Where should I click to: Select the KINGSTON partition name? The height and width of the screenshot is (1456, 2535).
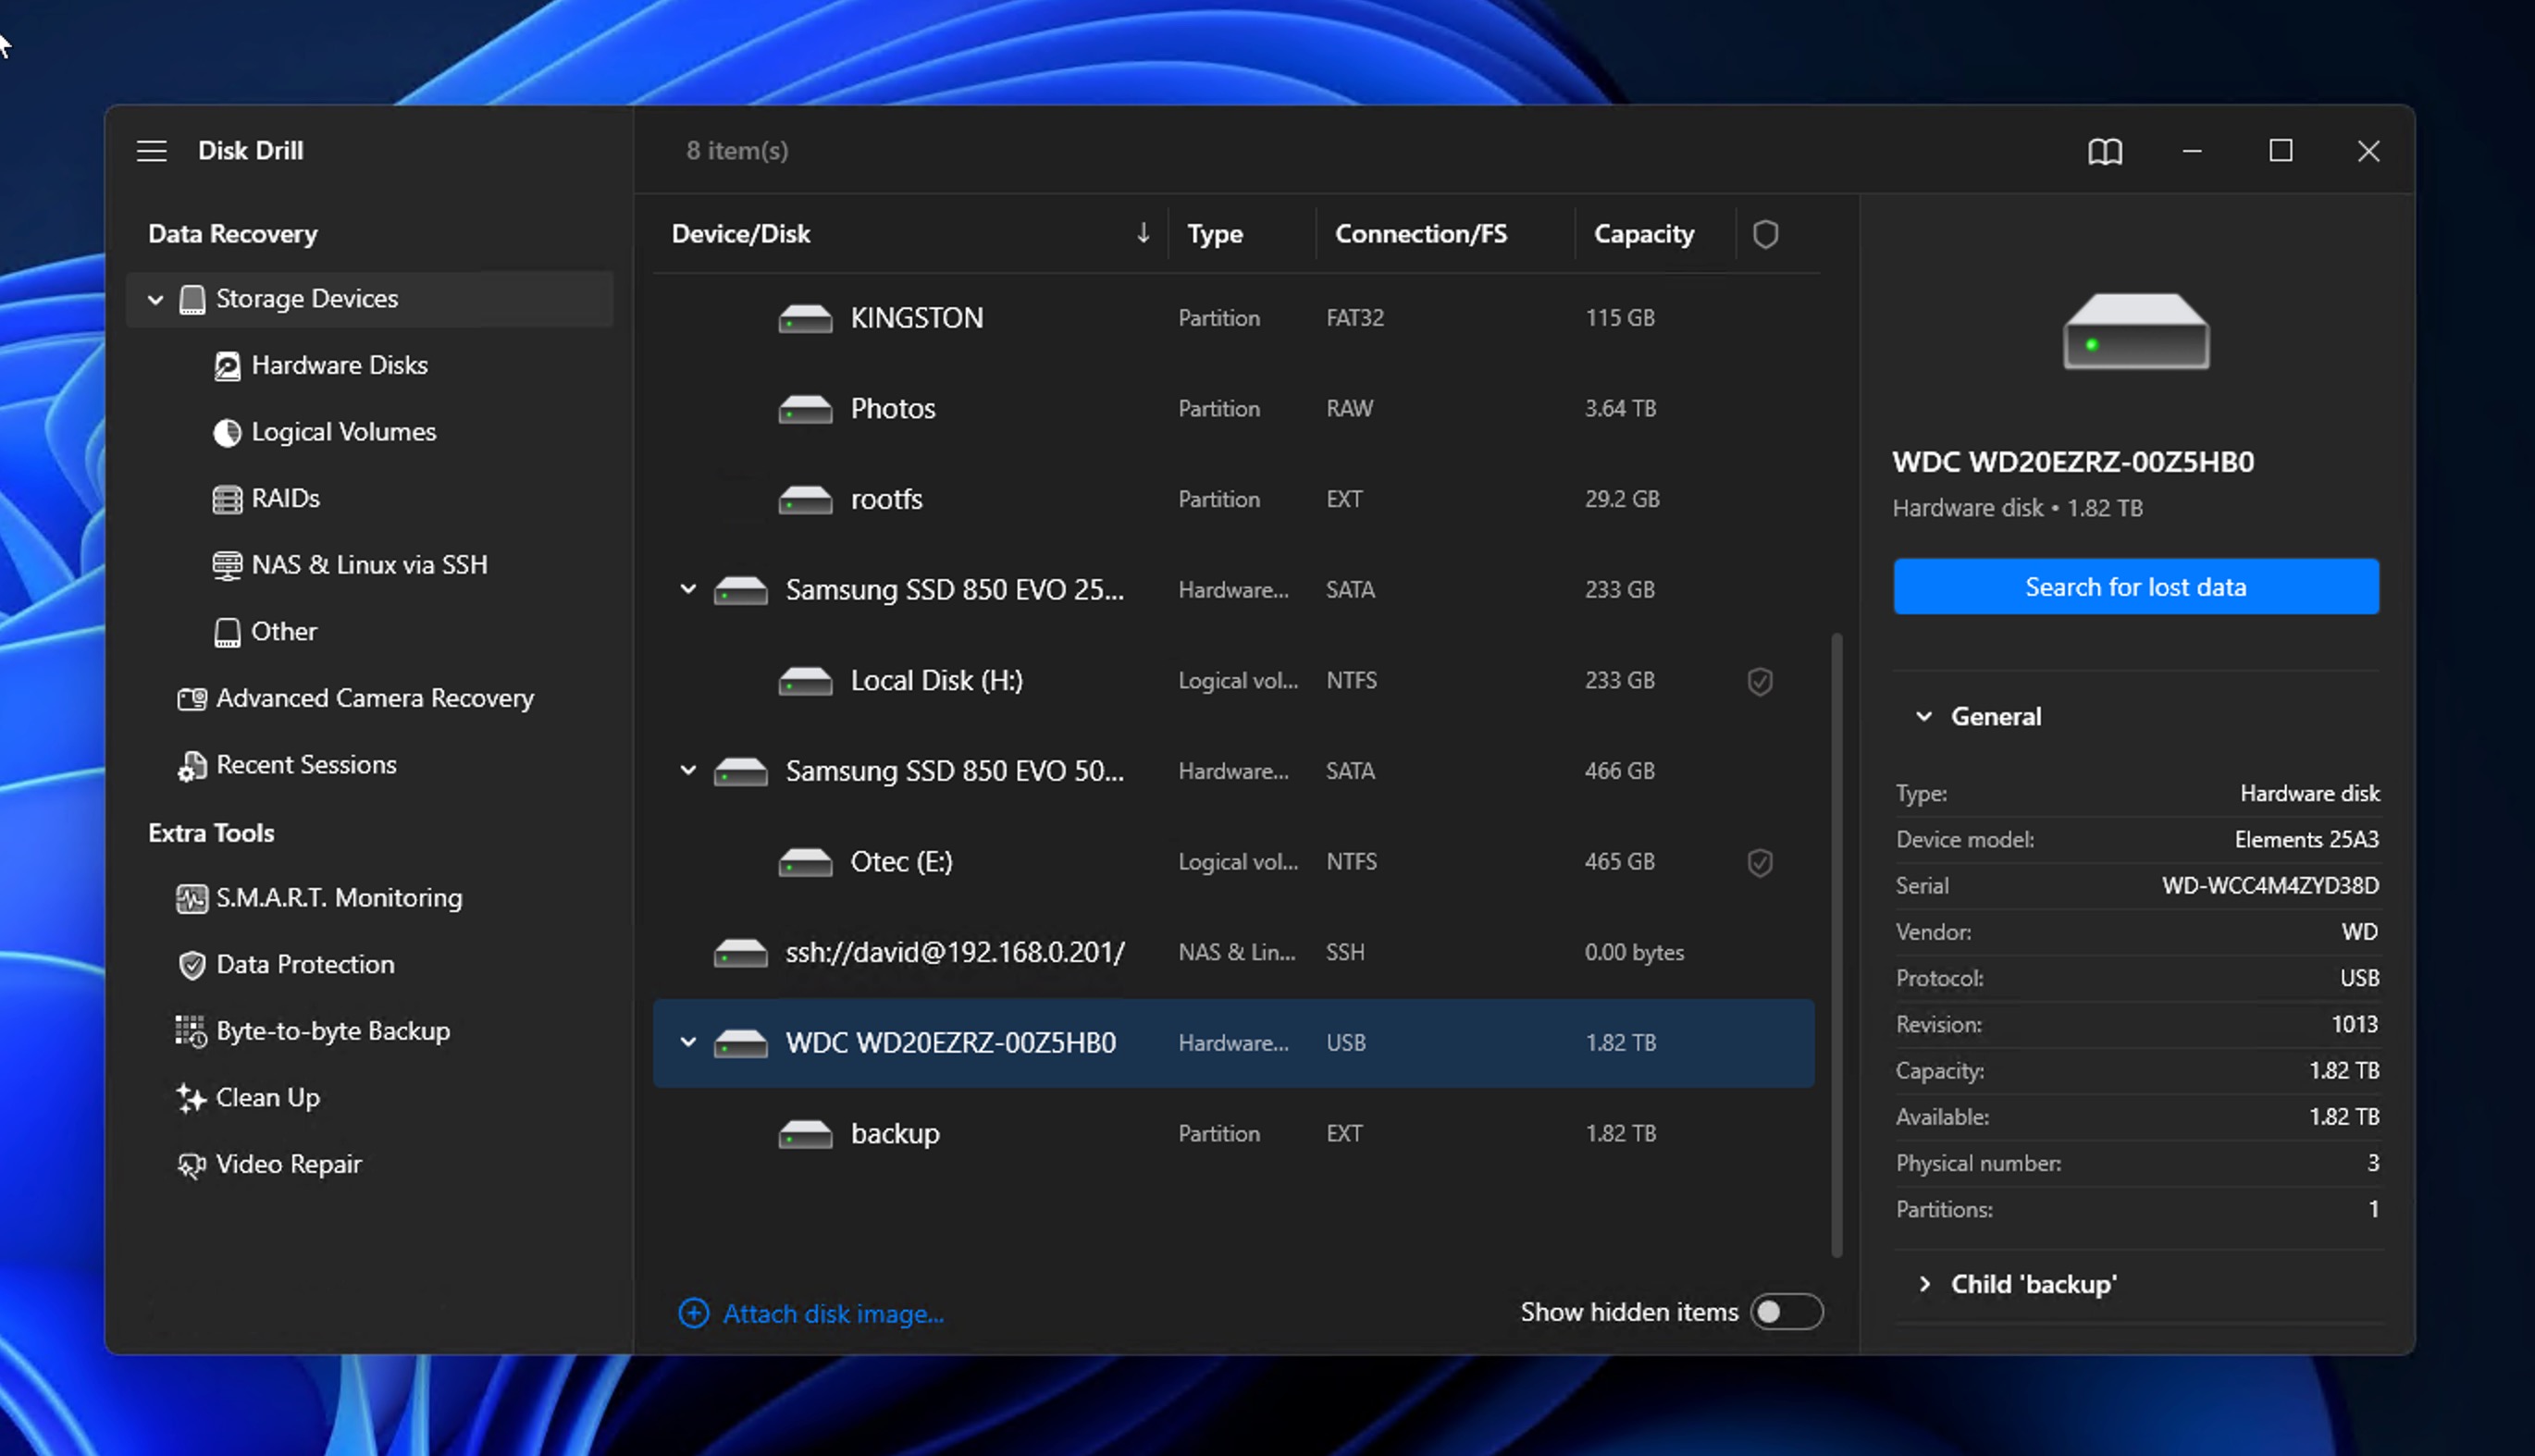916,318
